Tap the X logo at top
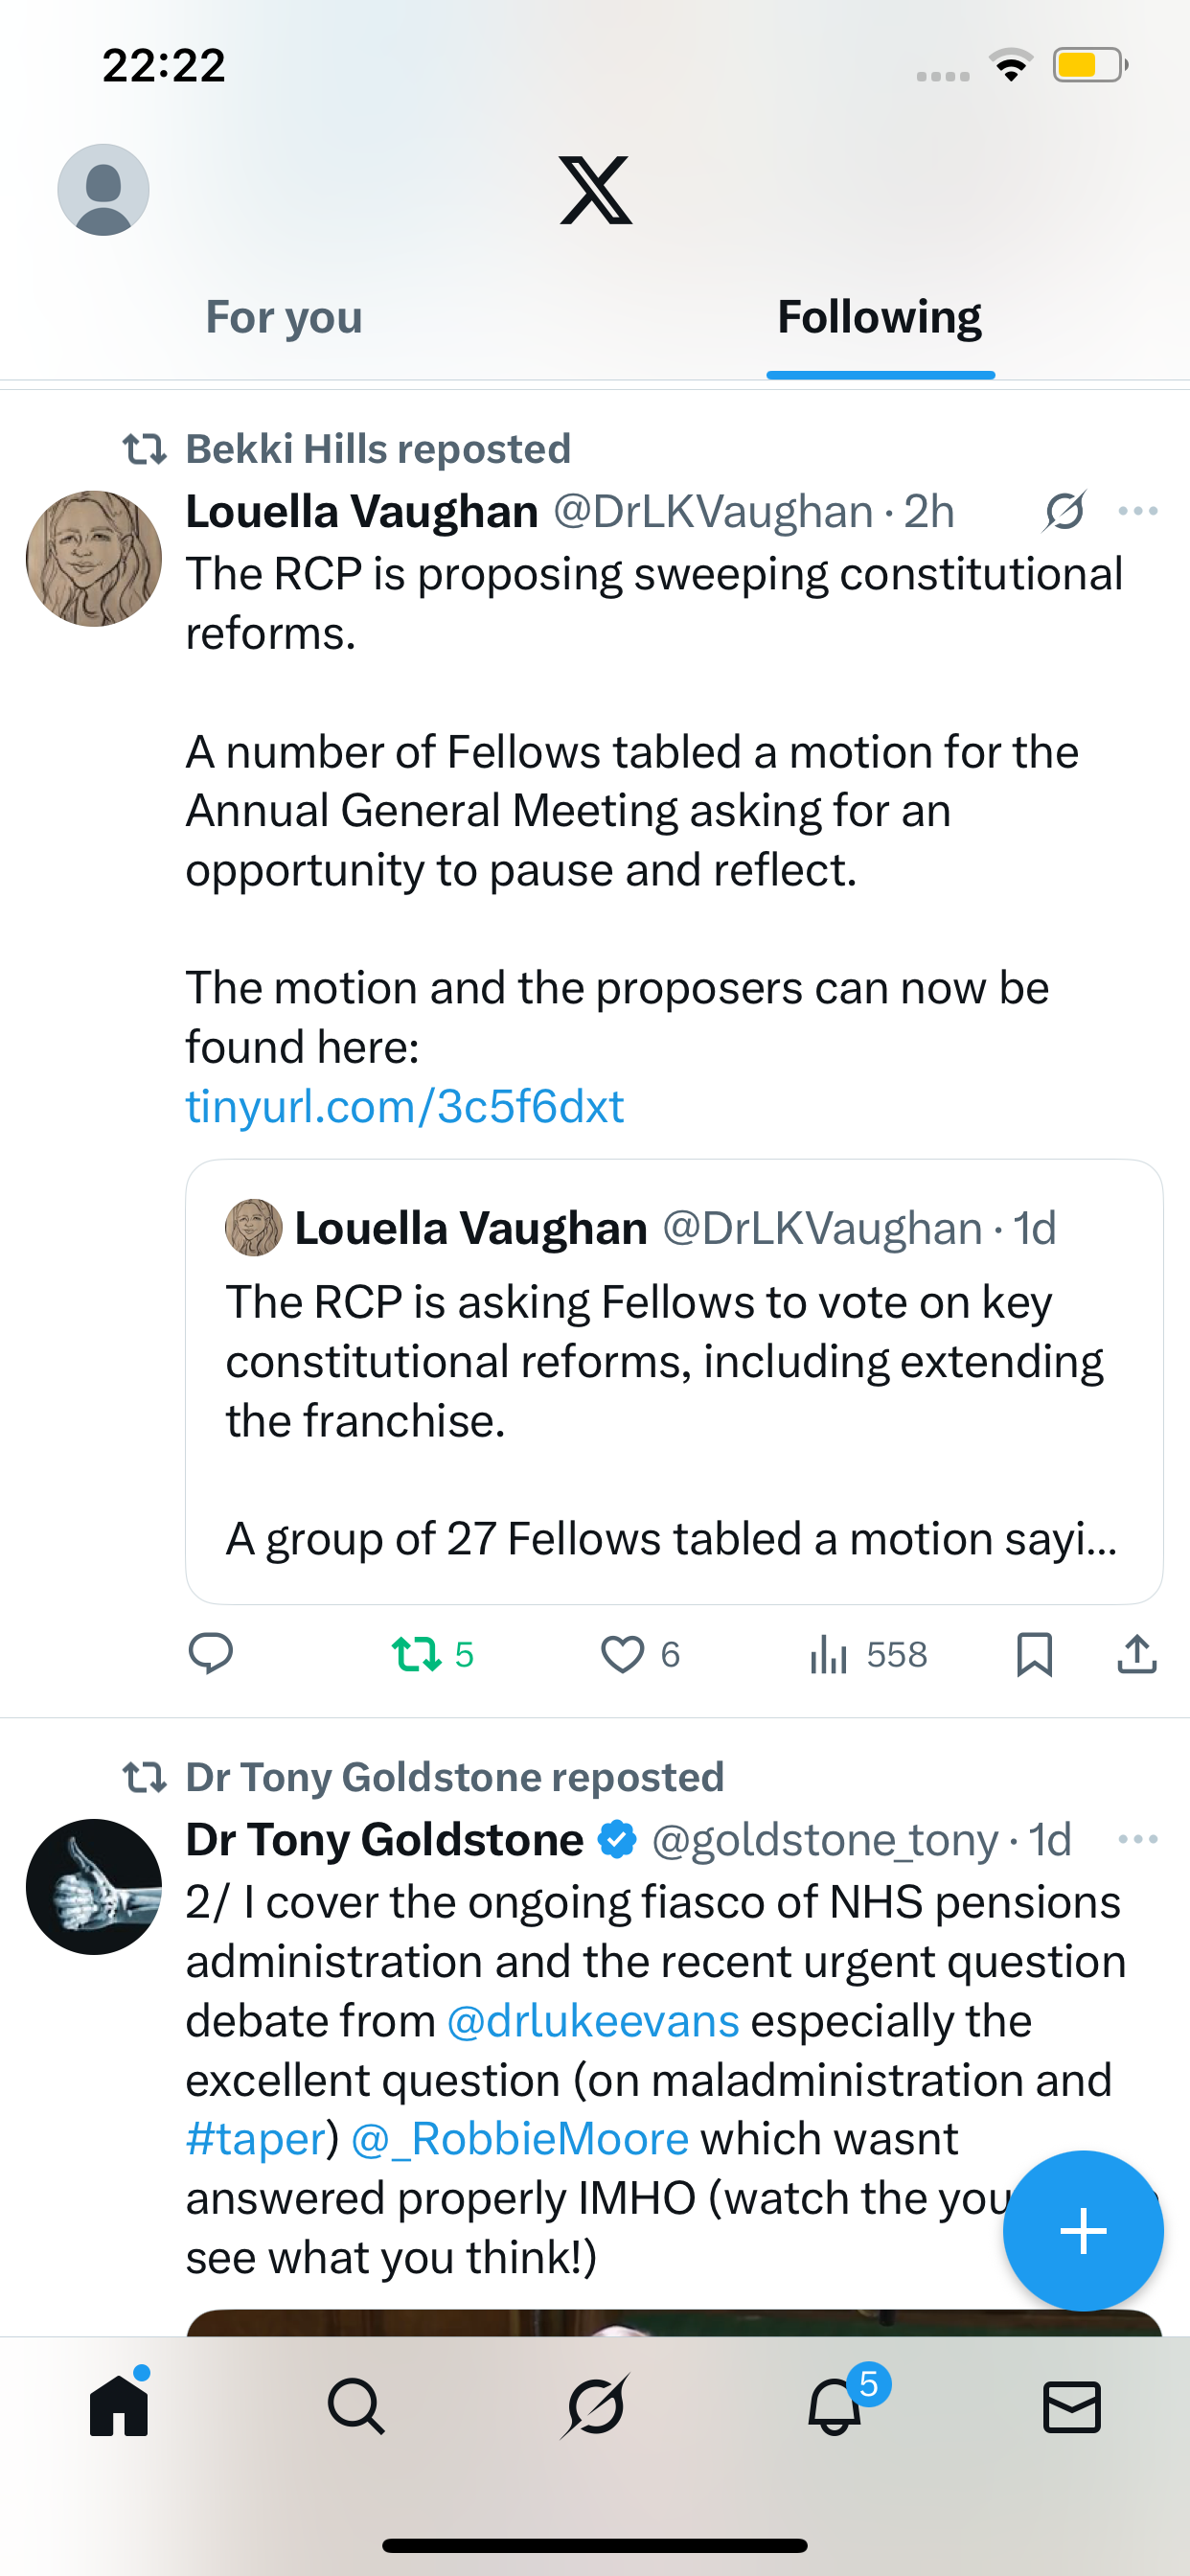The width and height of the screenshot is (1190, 2576). (x=595, y=190)
